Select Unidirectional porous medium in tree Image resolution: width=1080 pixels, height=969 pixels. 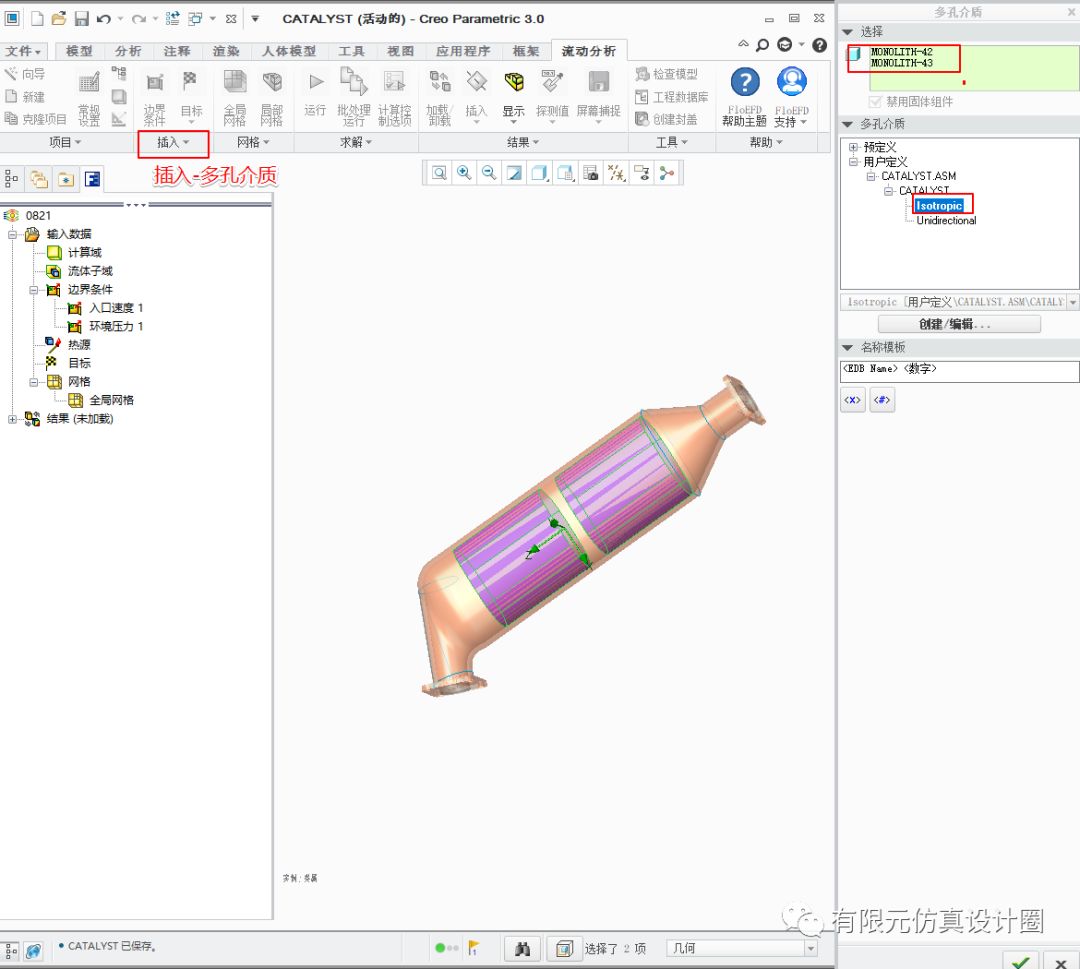tap(946, 220)
